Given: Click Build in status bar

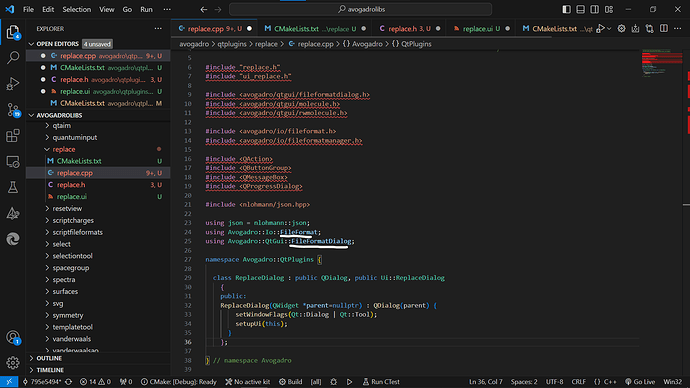Looking at the screenshot, I should pyautogui.click(x=290, y=382).
